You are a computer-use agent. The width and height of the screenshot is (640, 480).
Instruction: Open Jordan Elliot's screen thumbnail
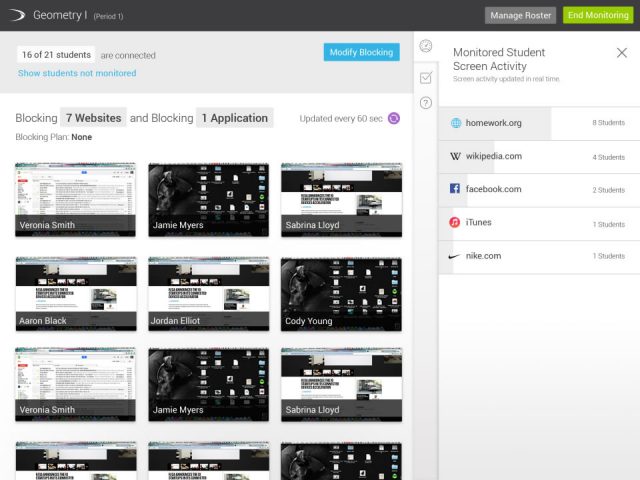[x=208, y=294]
